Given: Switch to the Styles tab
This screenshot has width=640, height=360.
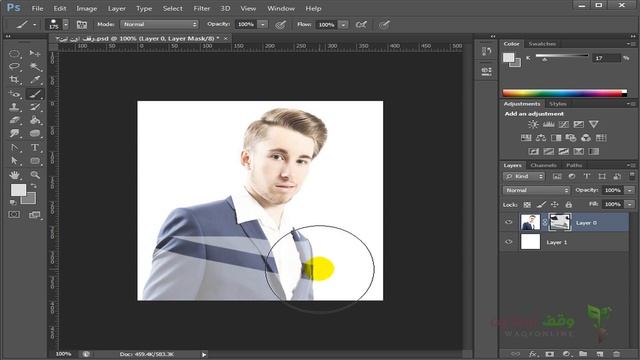Looking at the screenshot, I should click(558, 104).
